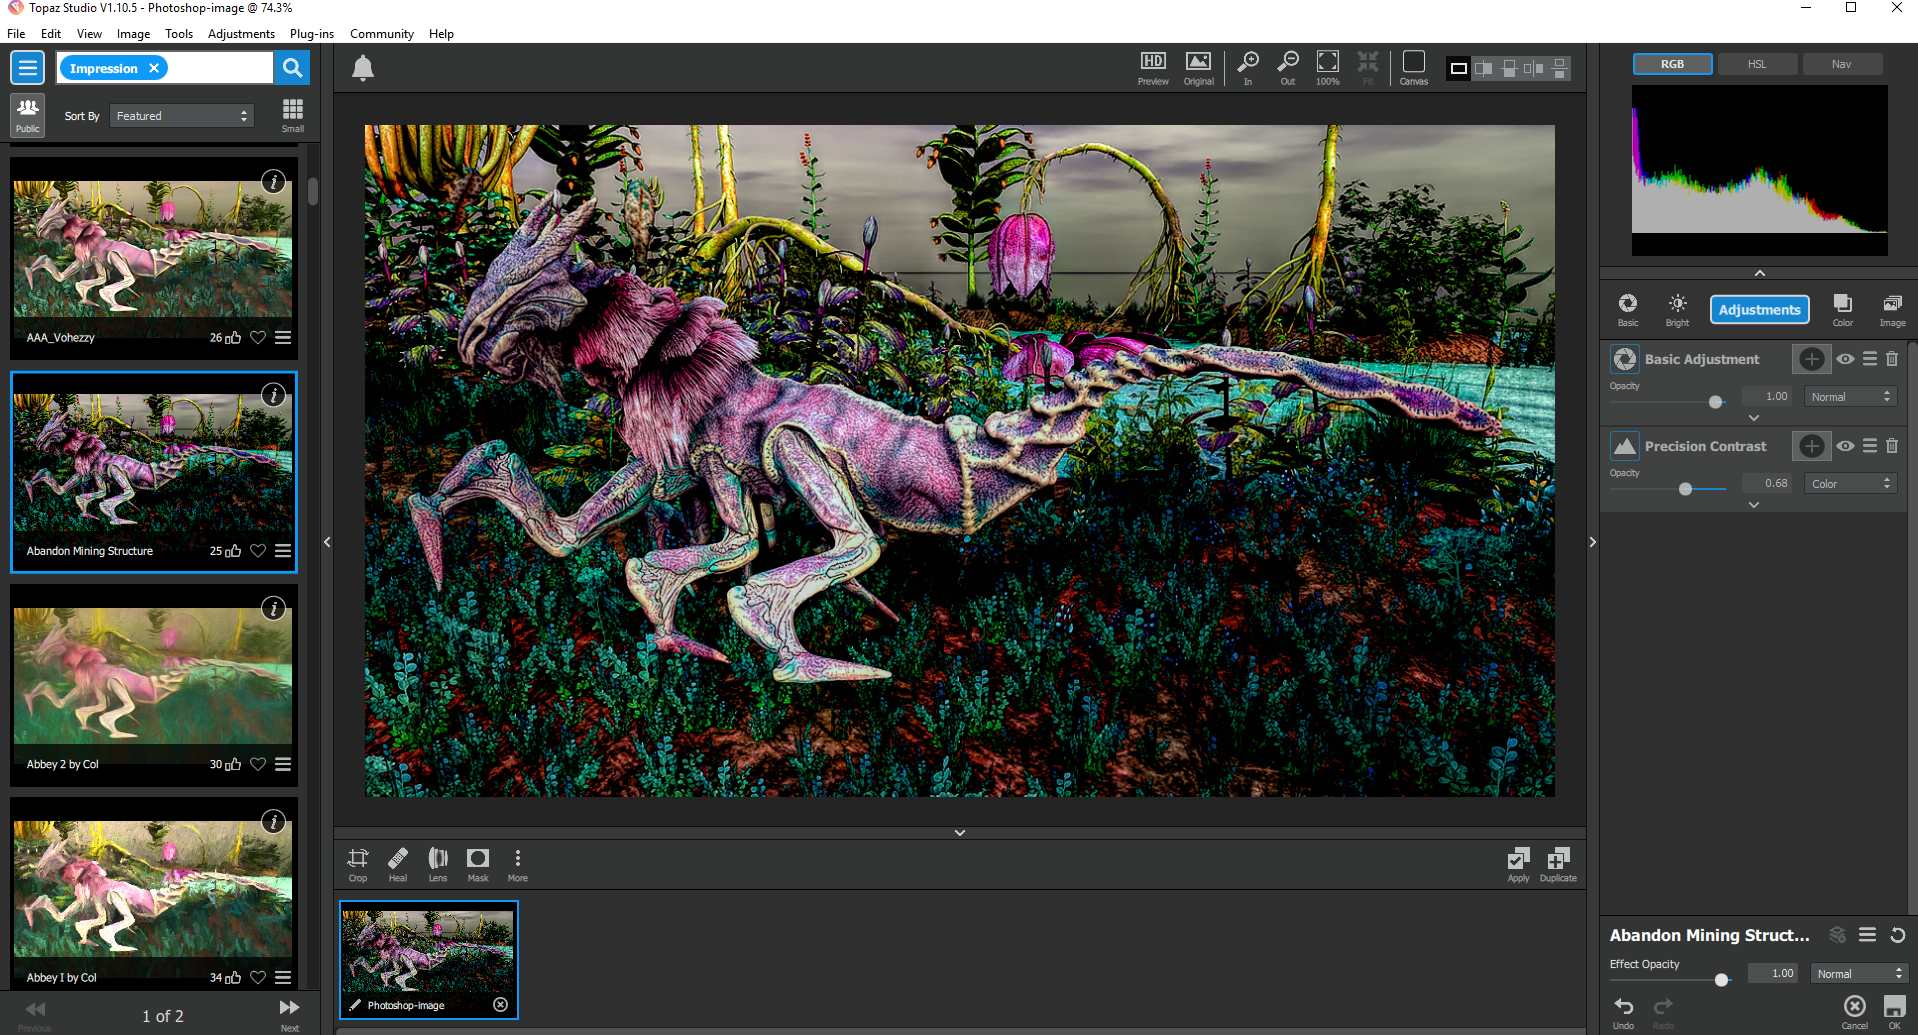Open the Mask tool
Viewport: 1918px width, 1035px height.
pos(478,865)
